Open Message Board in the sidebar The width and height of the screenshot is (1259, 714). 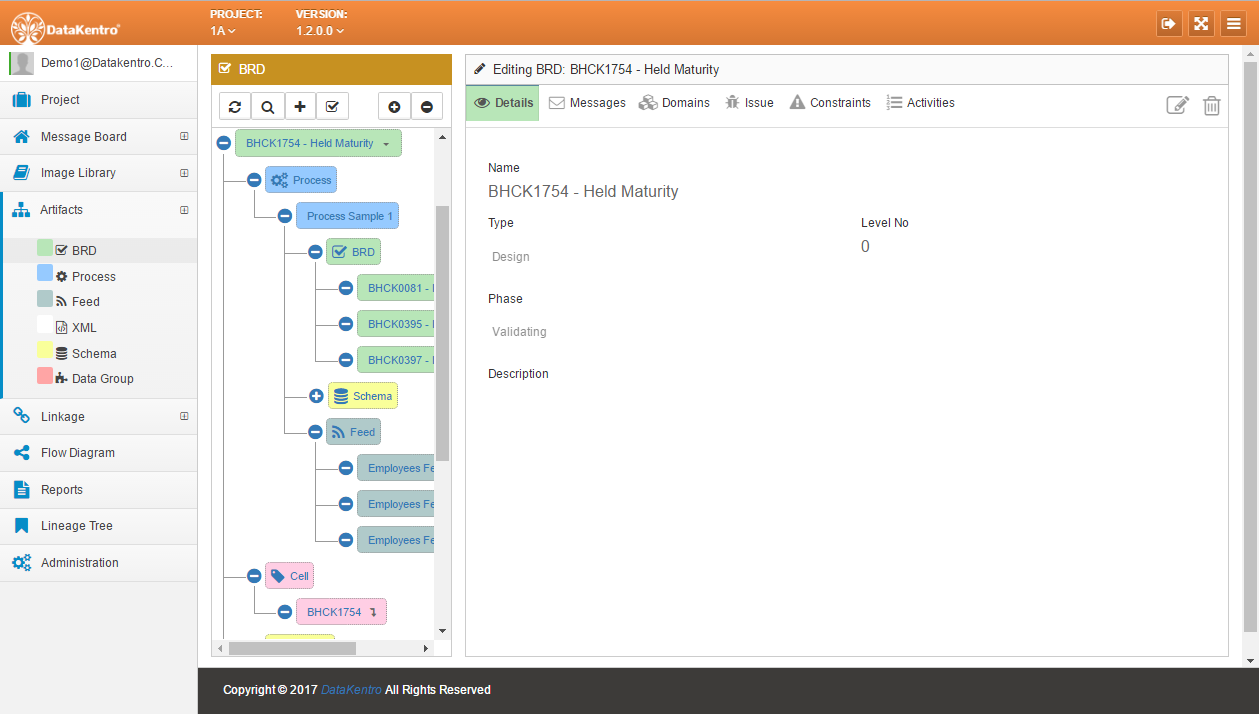click(99, 137)
